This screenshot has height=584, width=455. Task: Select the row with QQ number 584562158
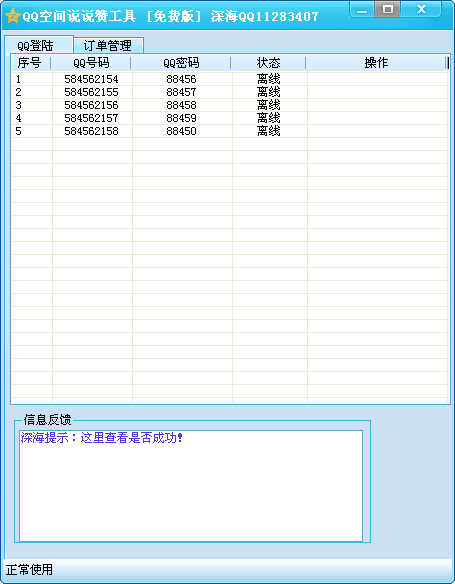[230, 131]
